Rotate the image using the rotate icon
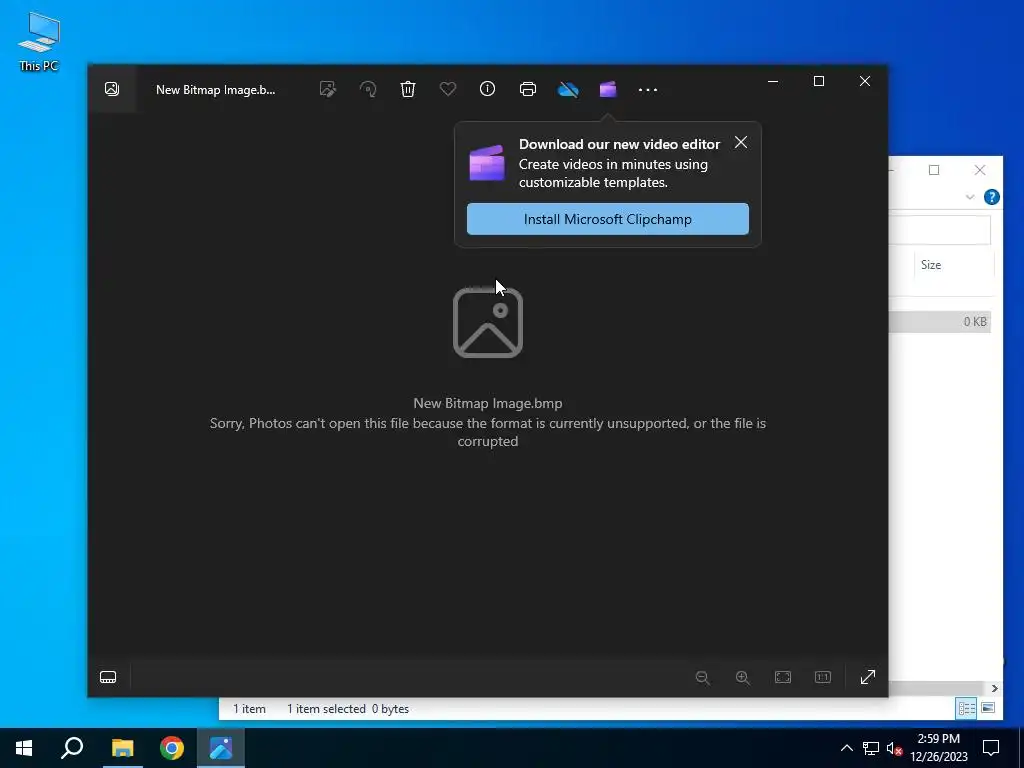This screenshot has height=768, width=1024. [x=368, y=89]
